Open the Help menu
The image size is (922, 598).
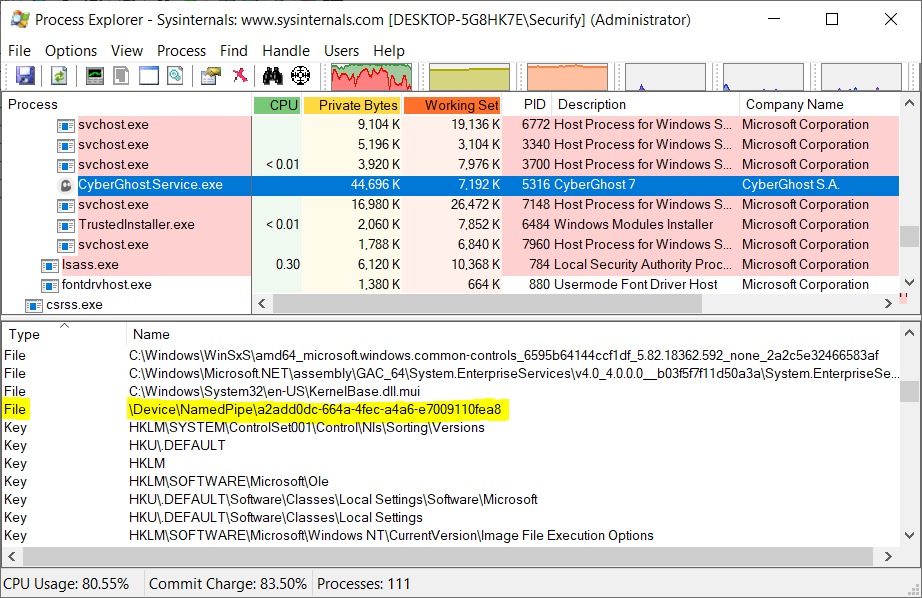point(389,51)
